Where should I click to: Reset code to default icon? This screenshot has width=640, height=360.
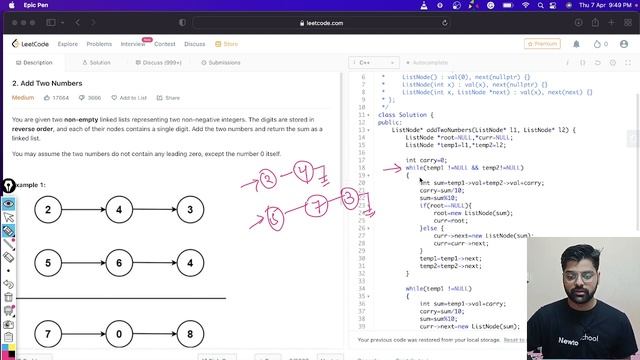598,62
